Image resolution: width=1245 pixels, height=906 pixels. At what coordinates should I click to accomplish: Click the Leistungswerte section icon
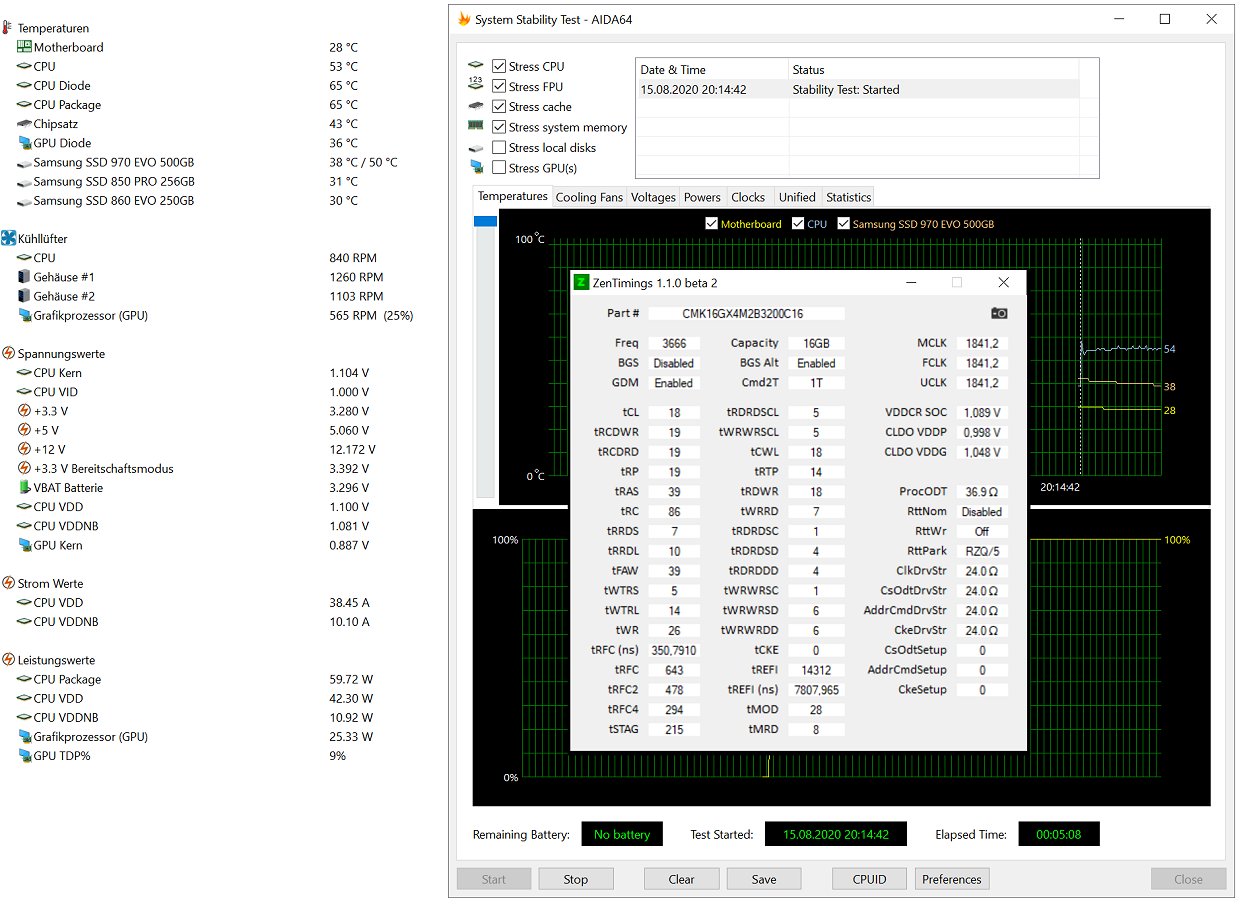(8, 661)
